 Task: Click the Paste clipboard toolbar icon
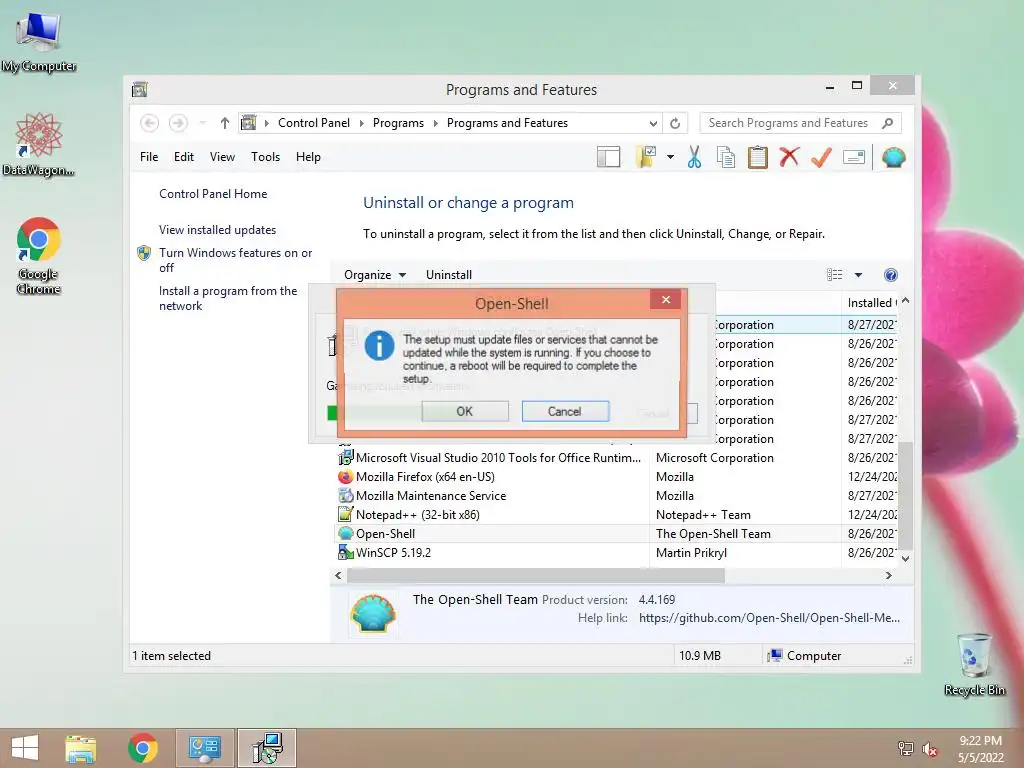coord(758,157)
